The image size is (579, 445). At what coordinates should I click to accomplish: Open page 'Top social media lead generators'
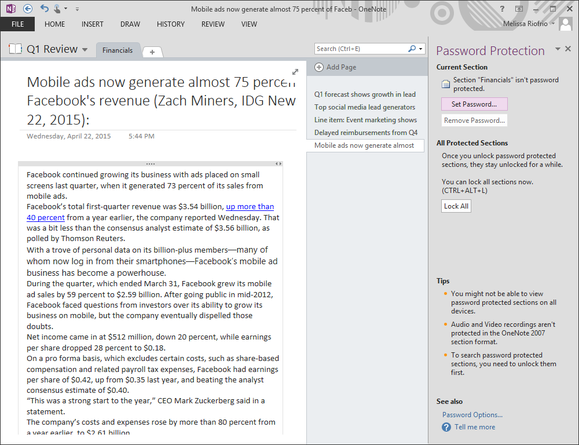(x=365, y=107)
